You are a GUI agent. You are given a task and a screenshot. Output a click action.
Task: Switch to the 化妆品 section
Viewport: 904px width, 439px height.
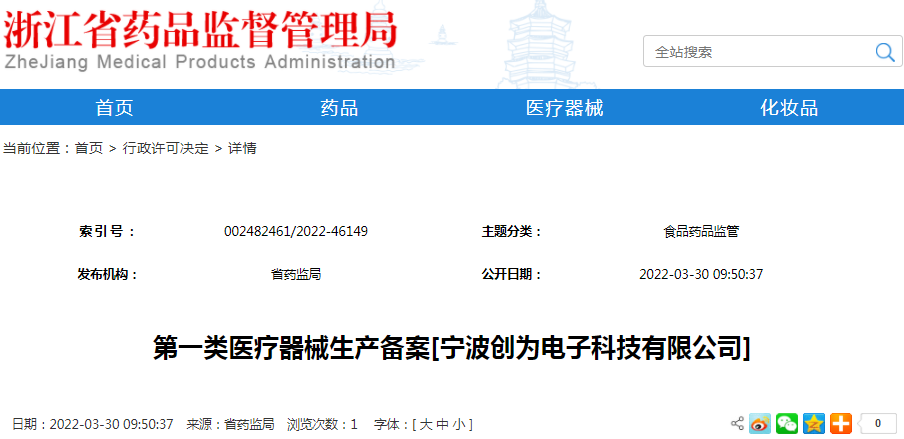tap(789, 108)
